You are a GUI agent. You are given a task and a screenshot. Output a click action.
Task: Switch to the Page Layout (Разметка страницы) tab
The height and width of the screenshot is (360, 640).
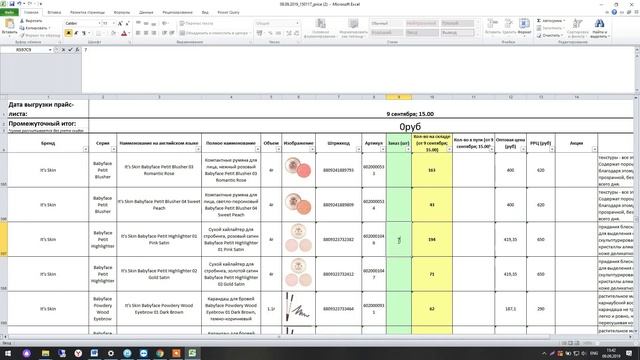87,13
